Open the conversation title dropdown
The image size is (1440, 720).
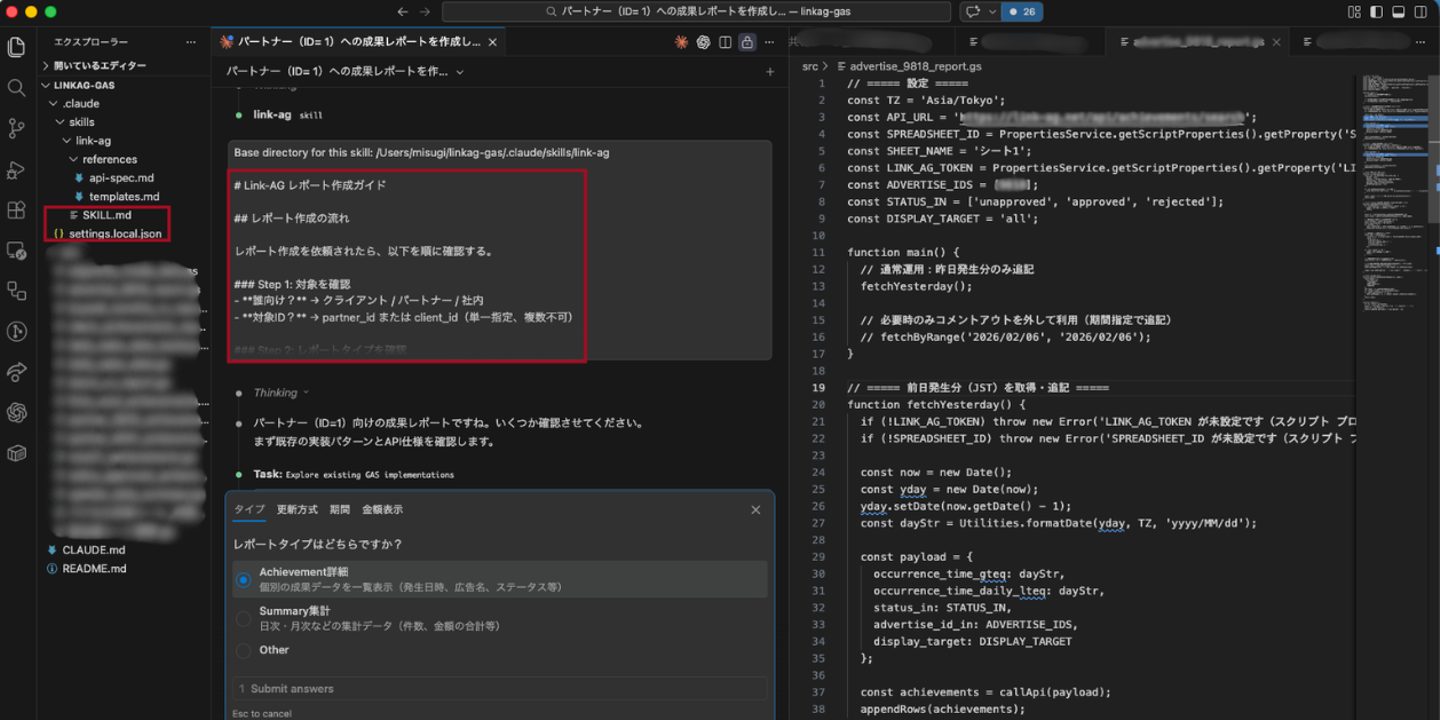(460, 72)
